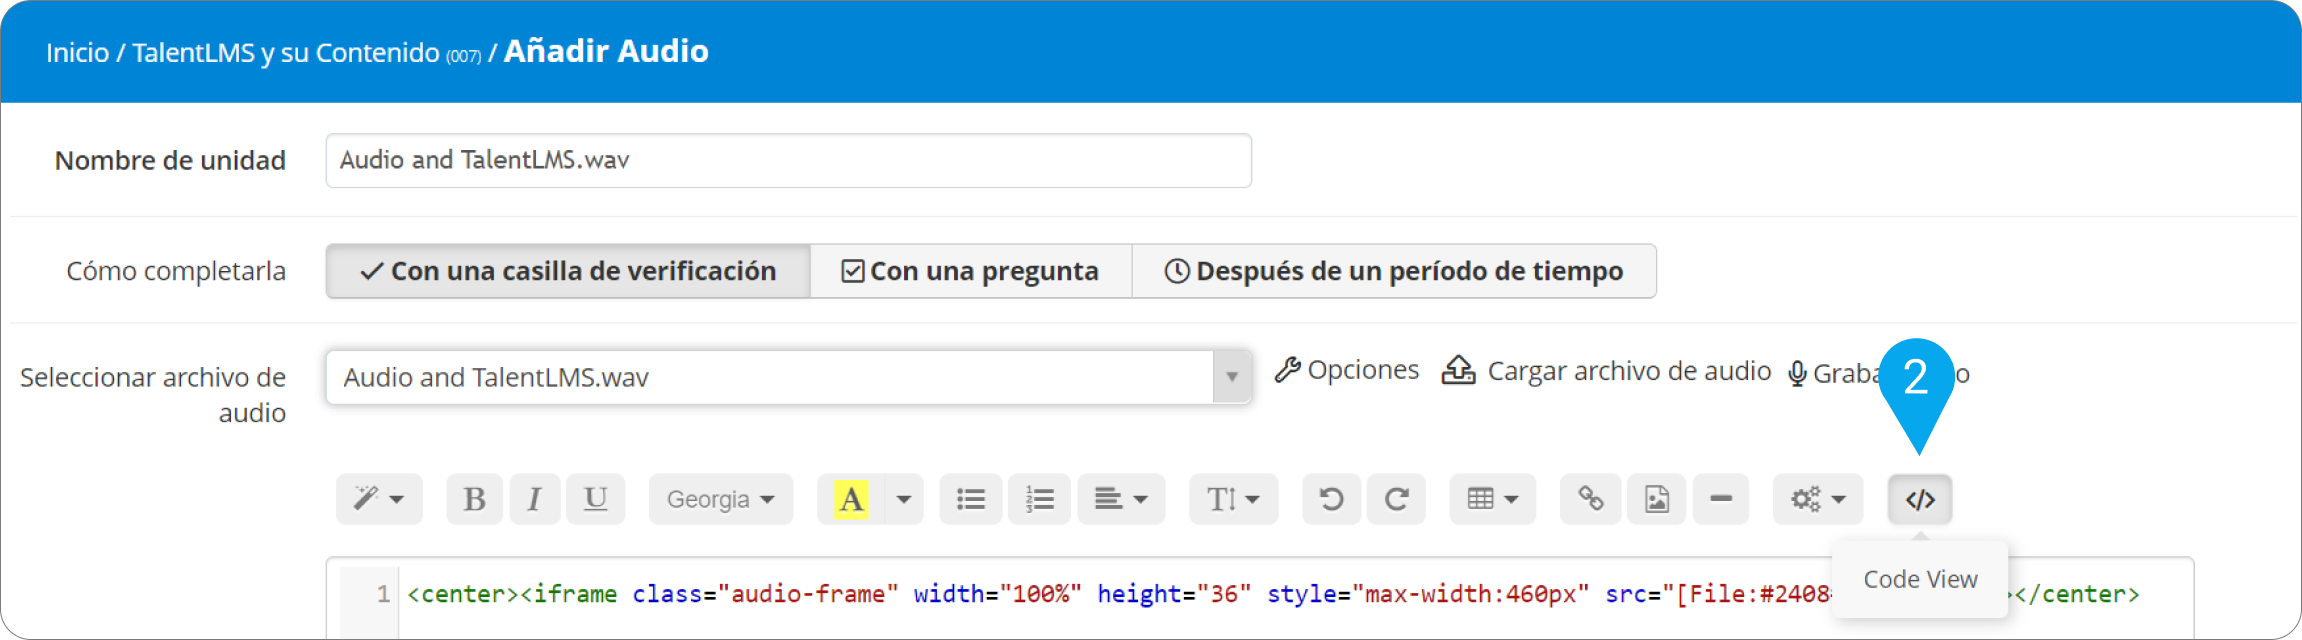Toggle underline formatting
Viewport: 2302px width, 640px height.
click(x=596, y=499)
